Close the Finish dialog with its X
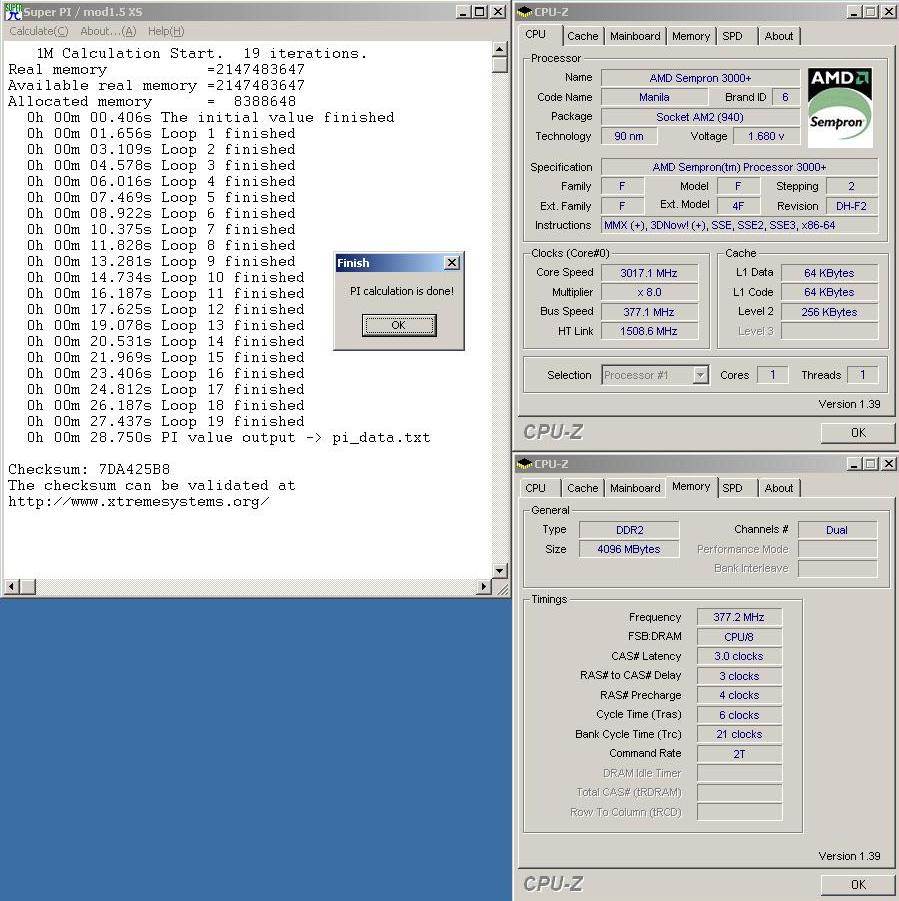The image size is (899, 901). pyautogui.click(x=452, y=263)
